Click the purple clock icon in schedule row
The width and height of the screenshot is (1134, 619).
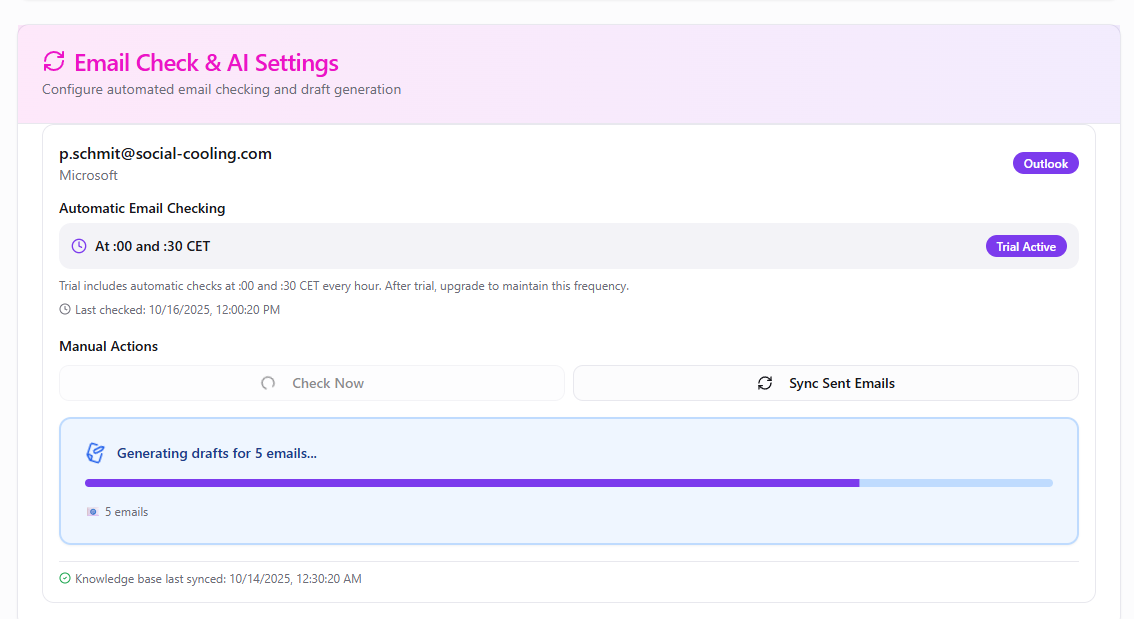click(x=79, y=246)
